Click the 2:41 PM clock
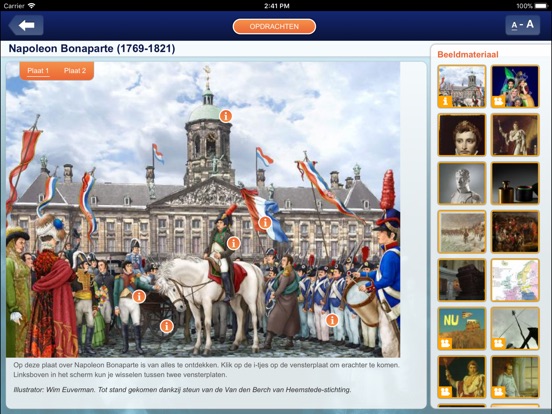552x414 pixels. tap(277, 6)
